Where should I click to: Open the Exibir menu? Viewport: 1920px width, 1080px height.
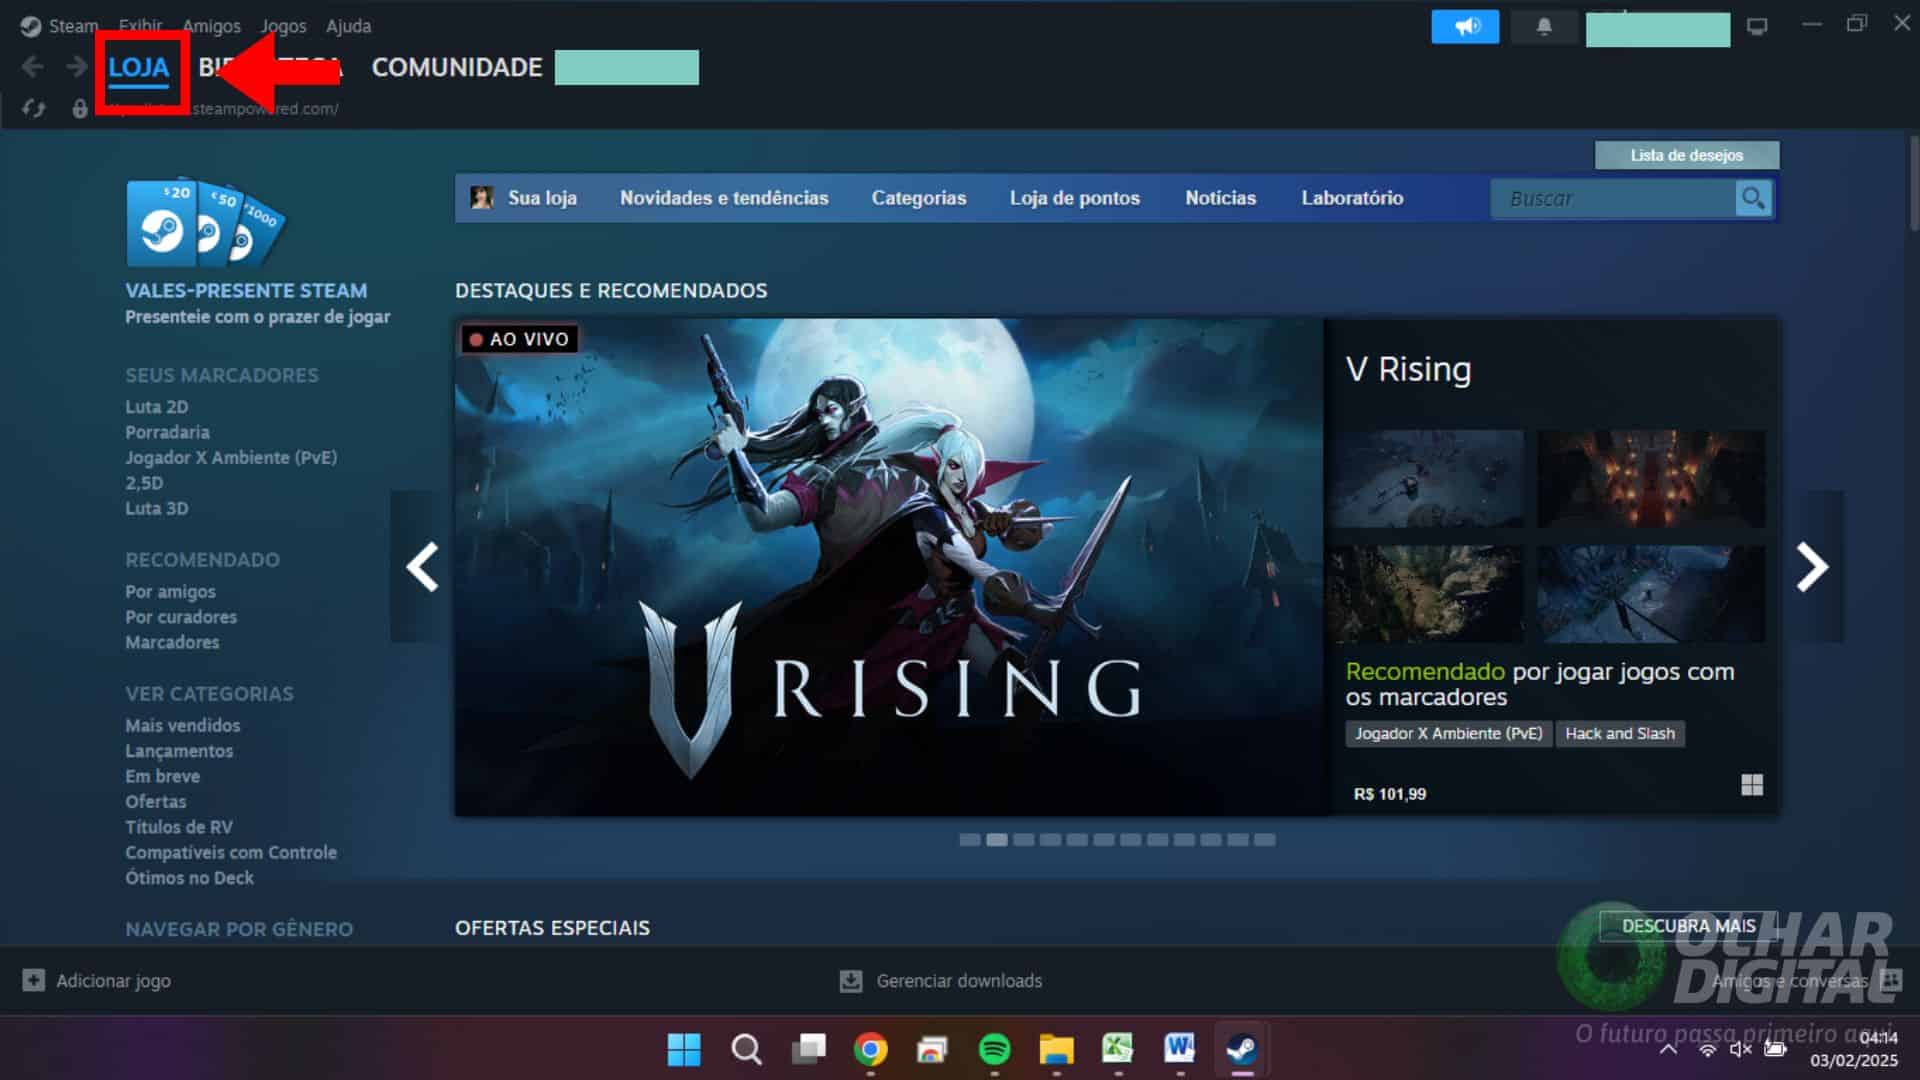click(x=140, y=26)
